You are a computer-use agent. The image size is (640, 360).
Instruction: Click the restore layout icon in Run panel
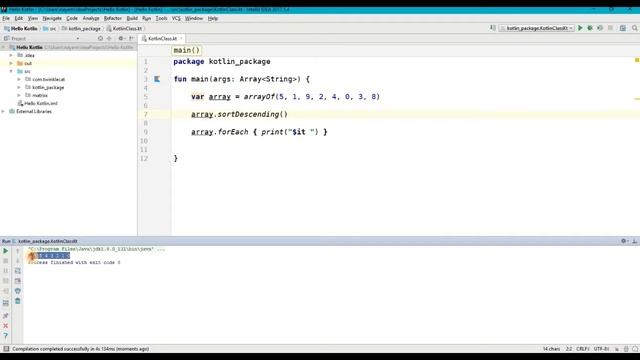coord(6,303)
